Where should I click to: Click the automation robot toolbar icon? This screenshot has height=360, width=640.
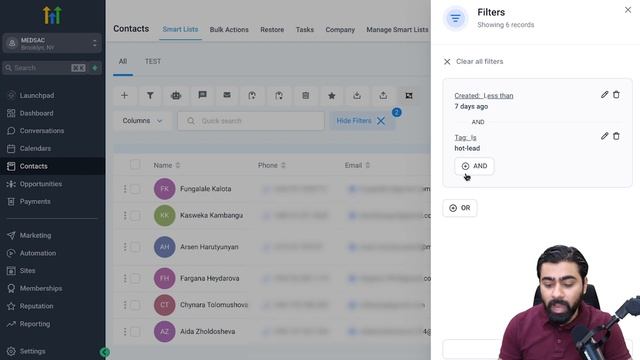click(x=176, y=96)
